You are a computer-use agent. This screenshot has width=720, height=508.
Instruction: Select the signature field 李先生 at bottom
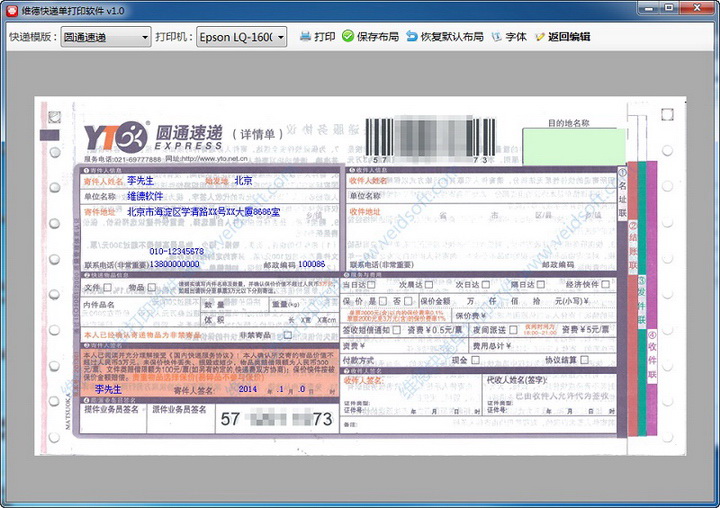(x=108, y=389)
